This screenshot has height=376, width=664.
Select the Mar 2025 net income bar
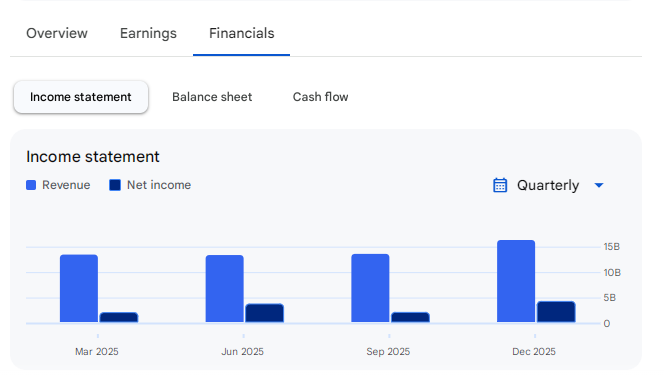(119, 318)
